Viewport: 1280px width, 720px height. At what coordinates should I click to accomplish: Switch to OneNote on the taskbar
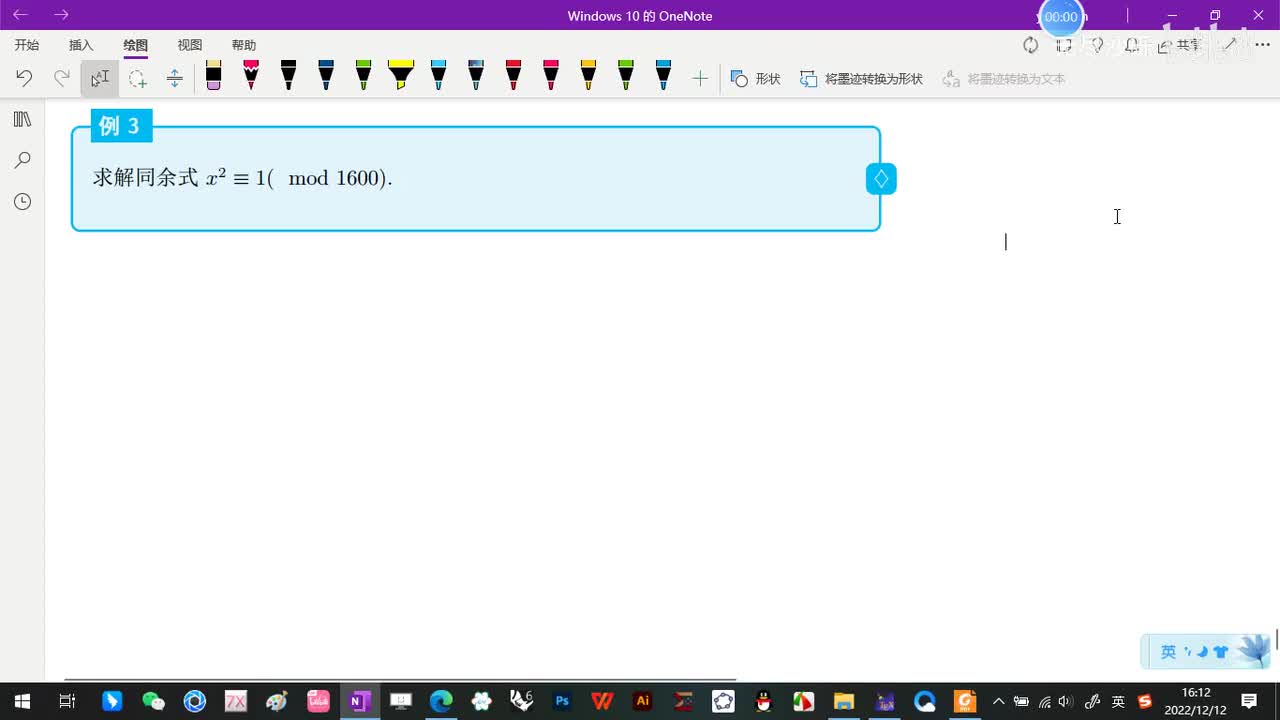[359, 701]
